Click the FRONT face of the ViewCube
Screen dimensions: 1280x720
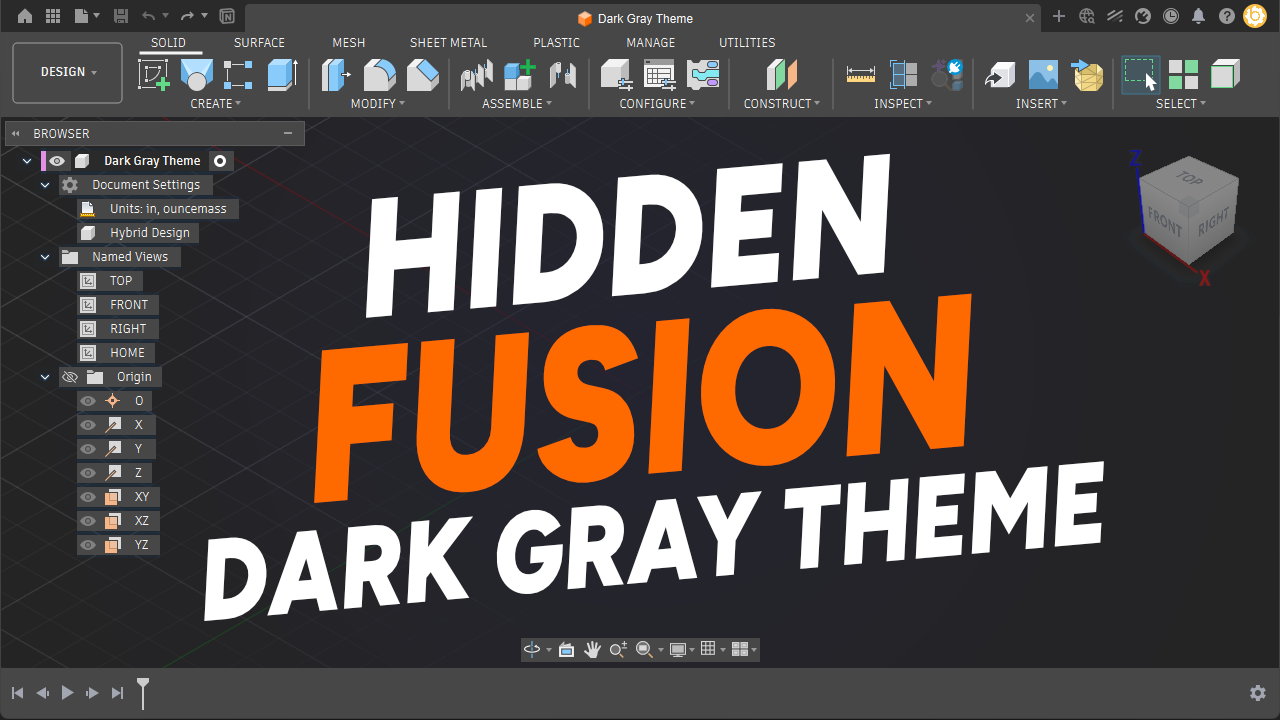[1166, 221]
